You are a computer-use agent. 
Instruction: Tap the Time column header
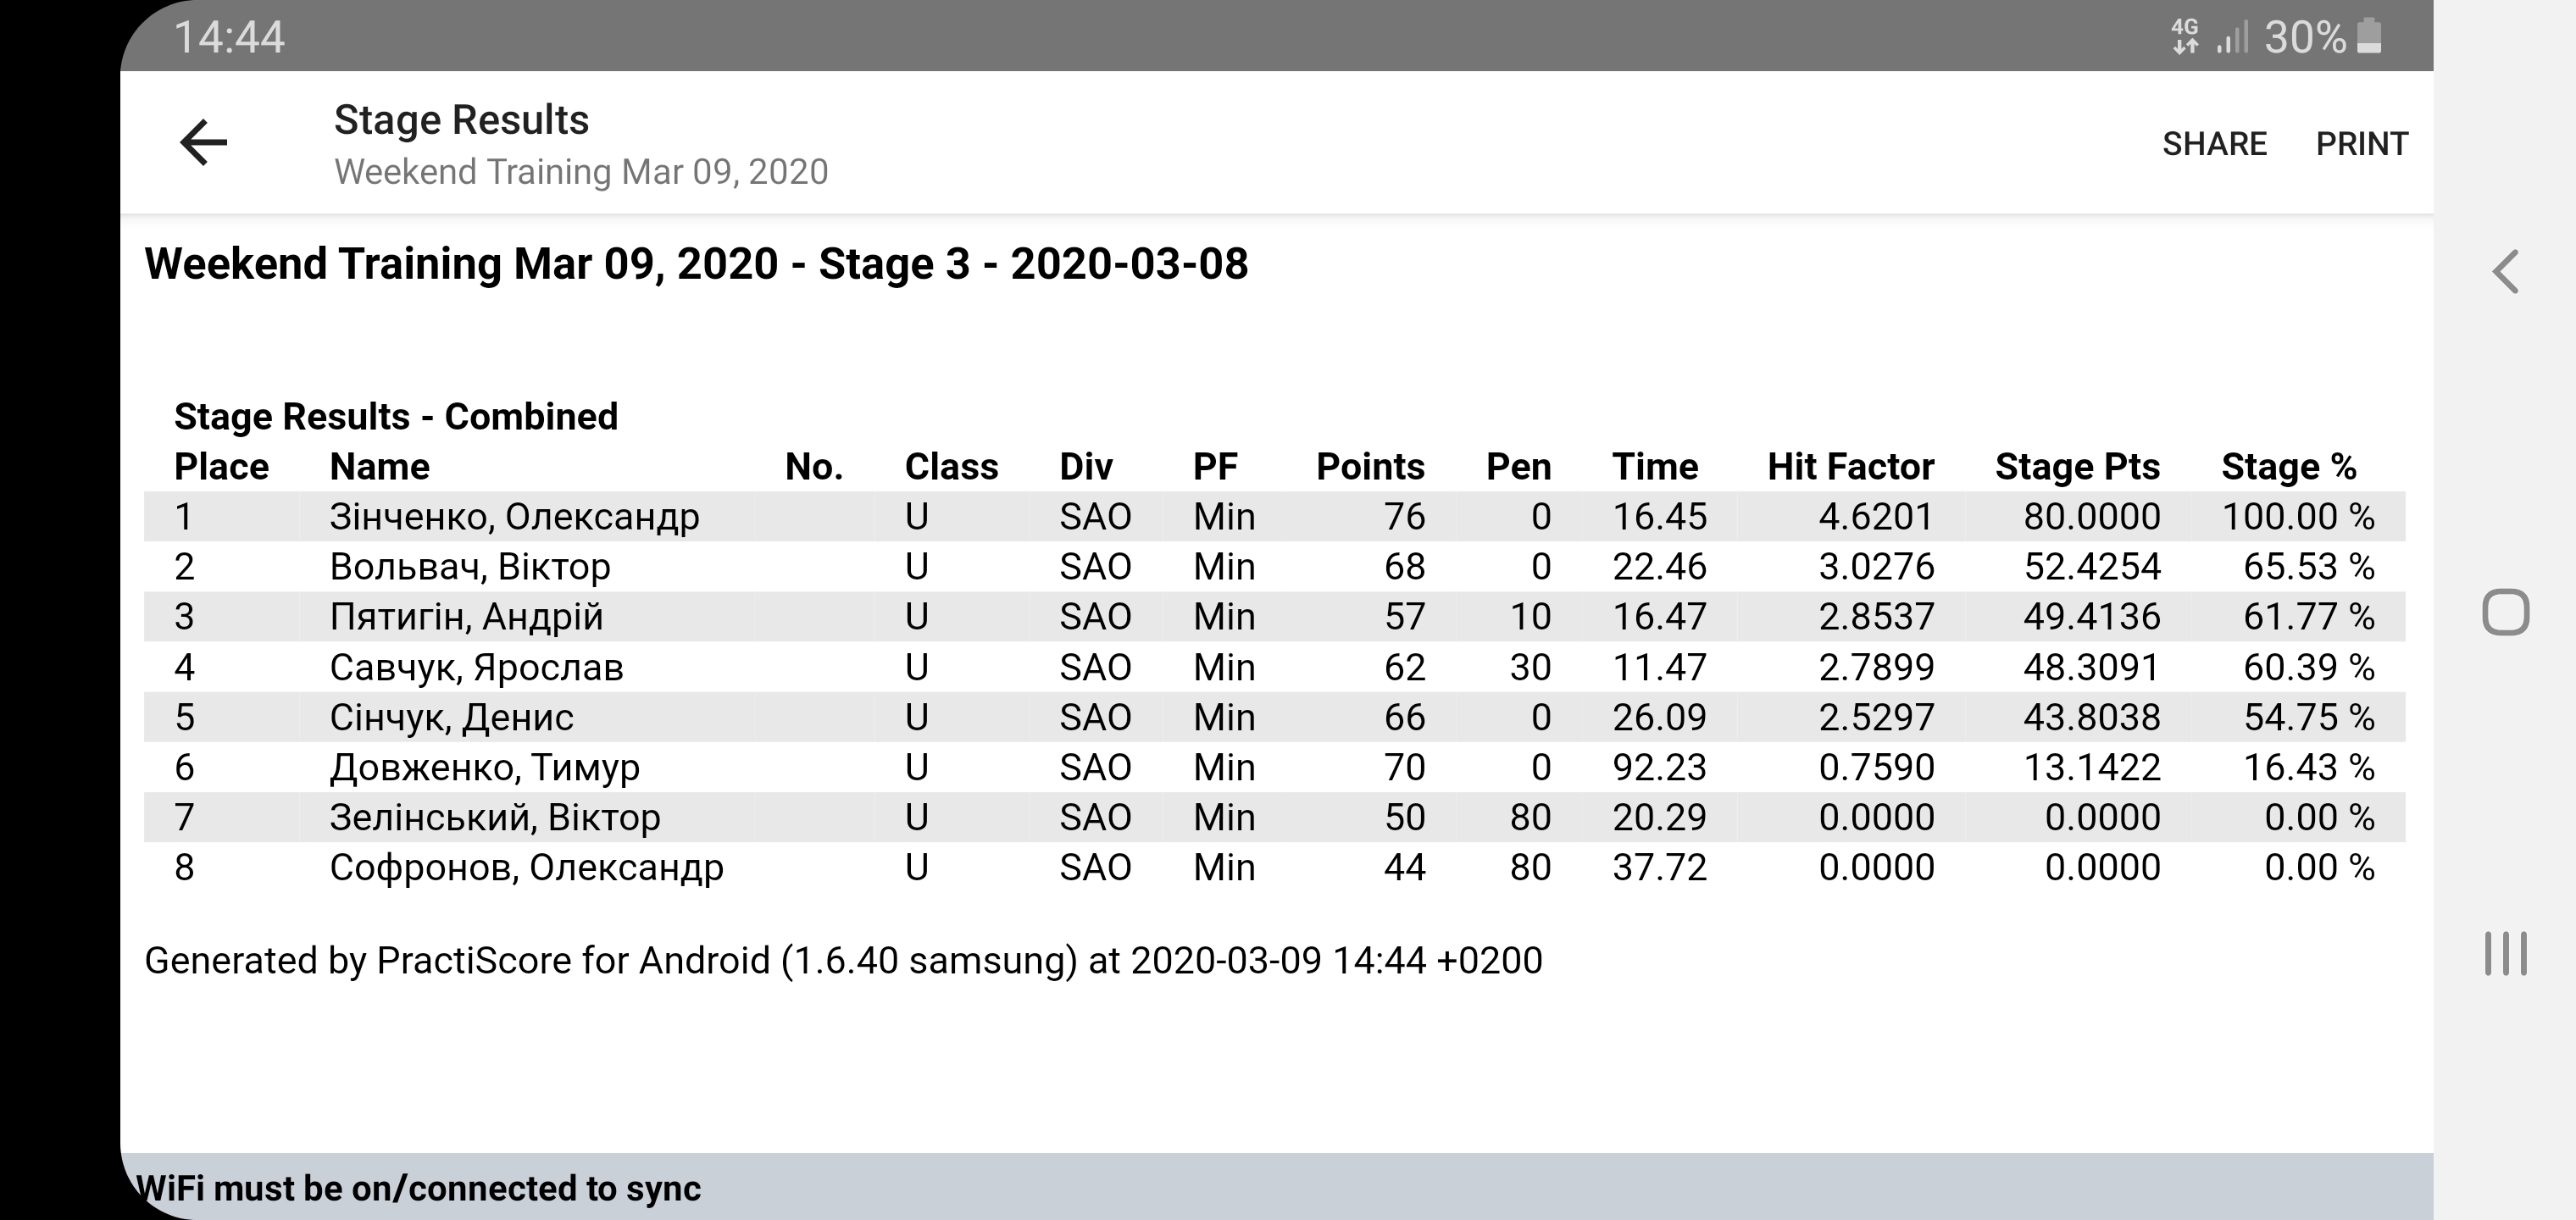[x=1654, y=467]
